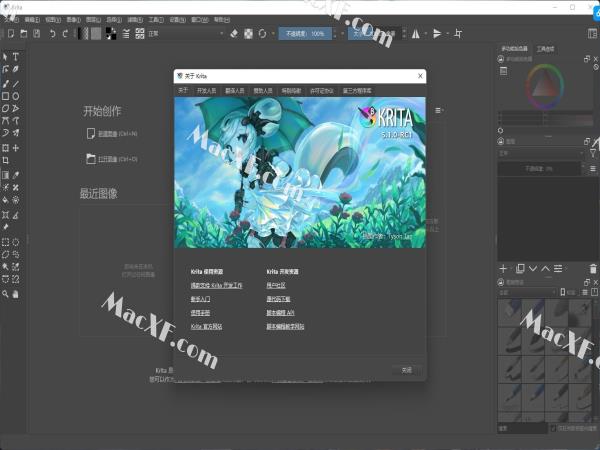
Task: Open the Krita 官方网站 link
Action: point(206,326)
